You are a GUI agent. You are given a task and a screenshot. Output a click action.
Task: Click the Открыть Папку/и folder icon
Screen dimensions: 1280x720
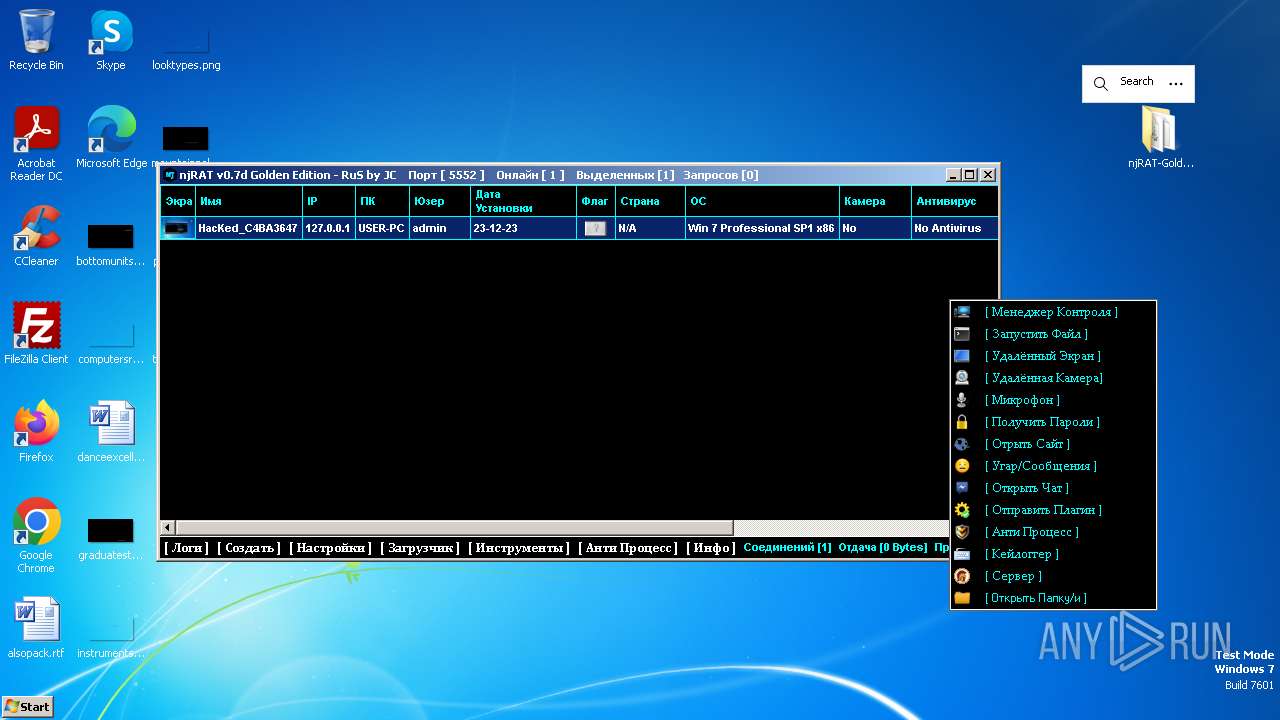962,598
